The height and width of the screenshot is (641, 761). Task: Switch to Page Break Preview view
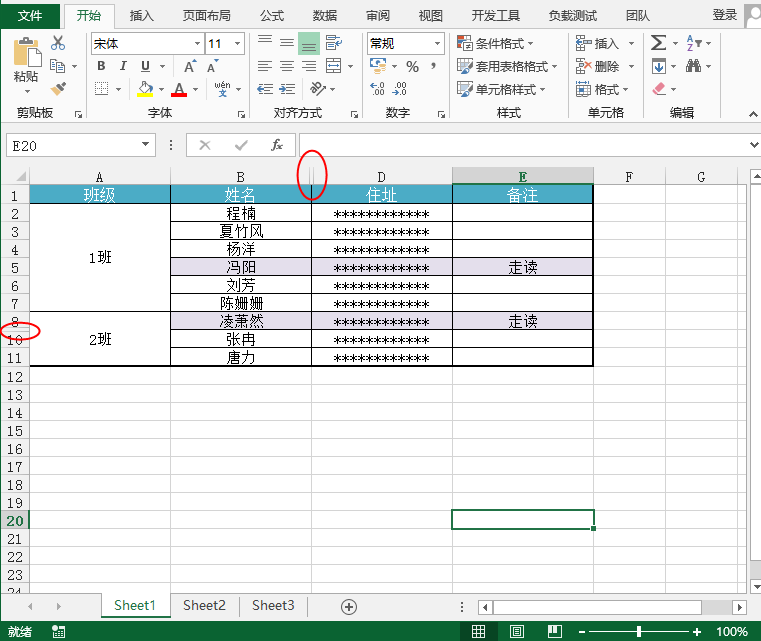pyautogui.click(x=554, y=631)
